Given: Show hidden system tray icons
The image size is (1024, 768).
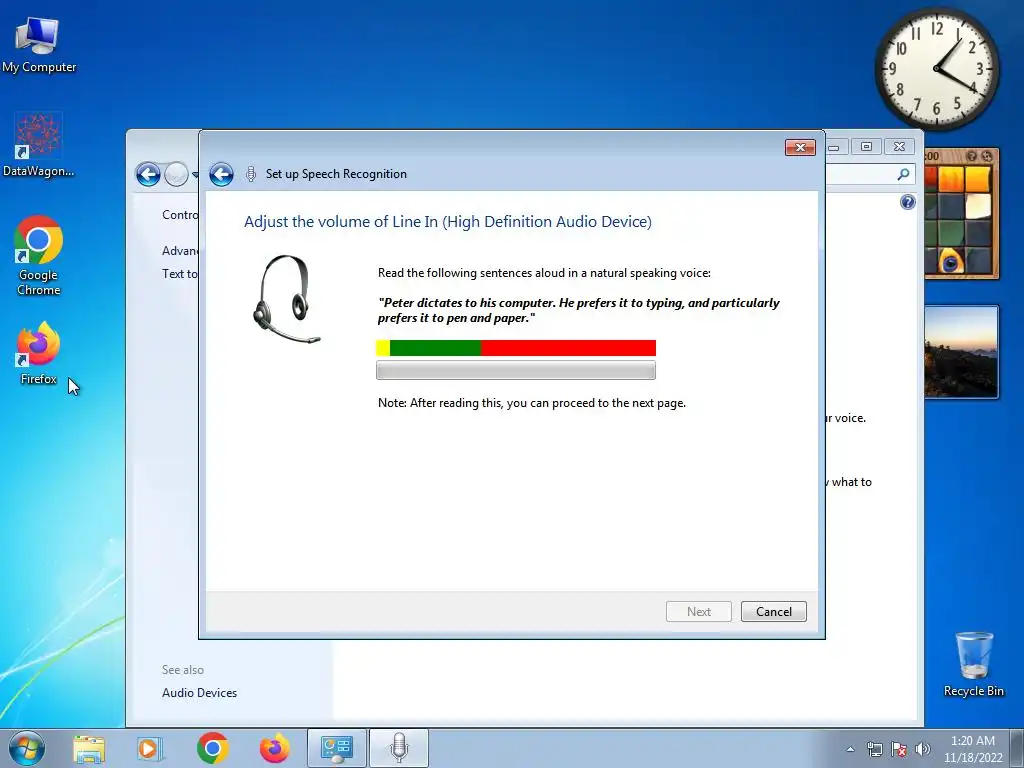Looking at the screenshot, I should pos(850,749).
